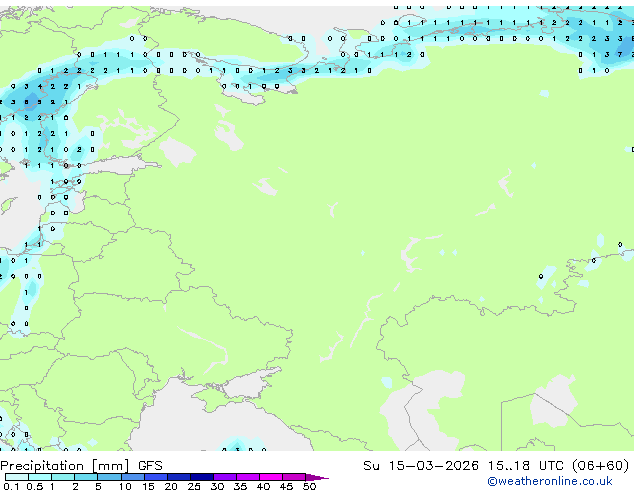Click the 2–5 mm legend swatch

(86, 477)
